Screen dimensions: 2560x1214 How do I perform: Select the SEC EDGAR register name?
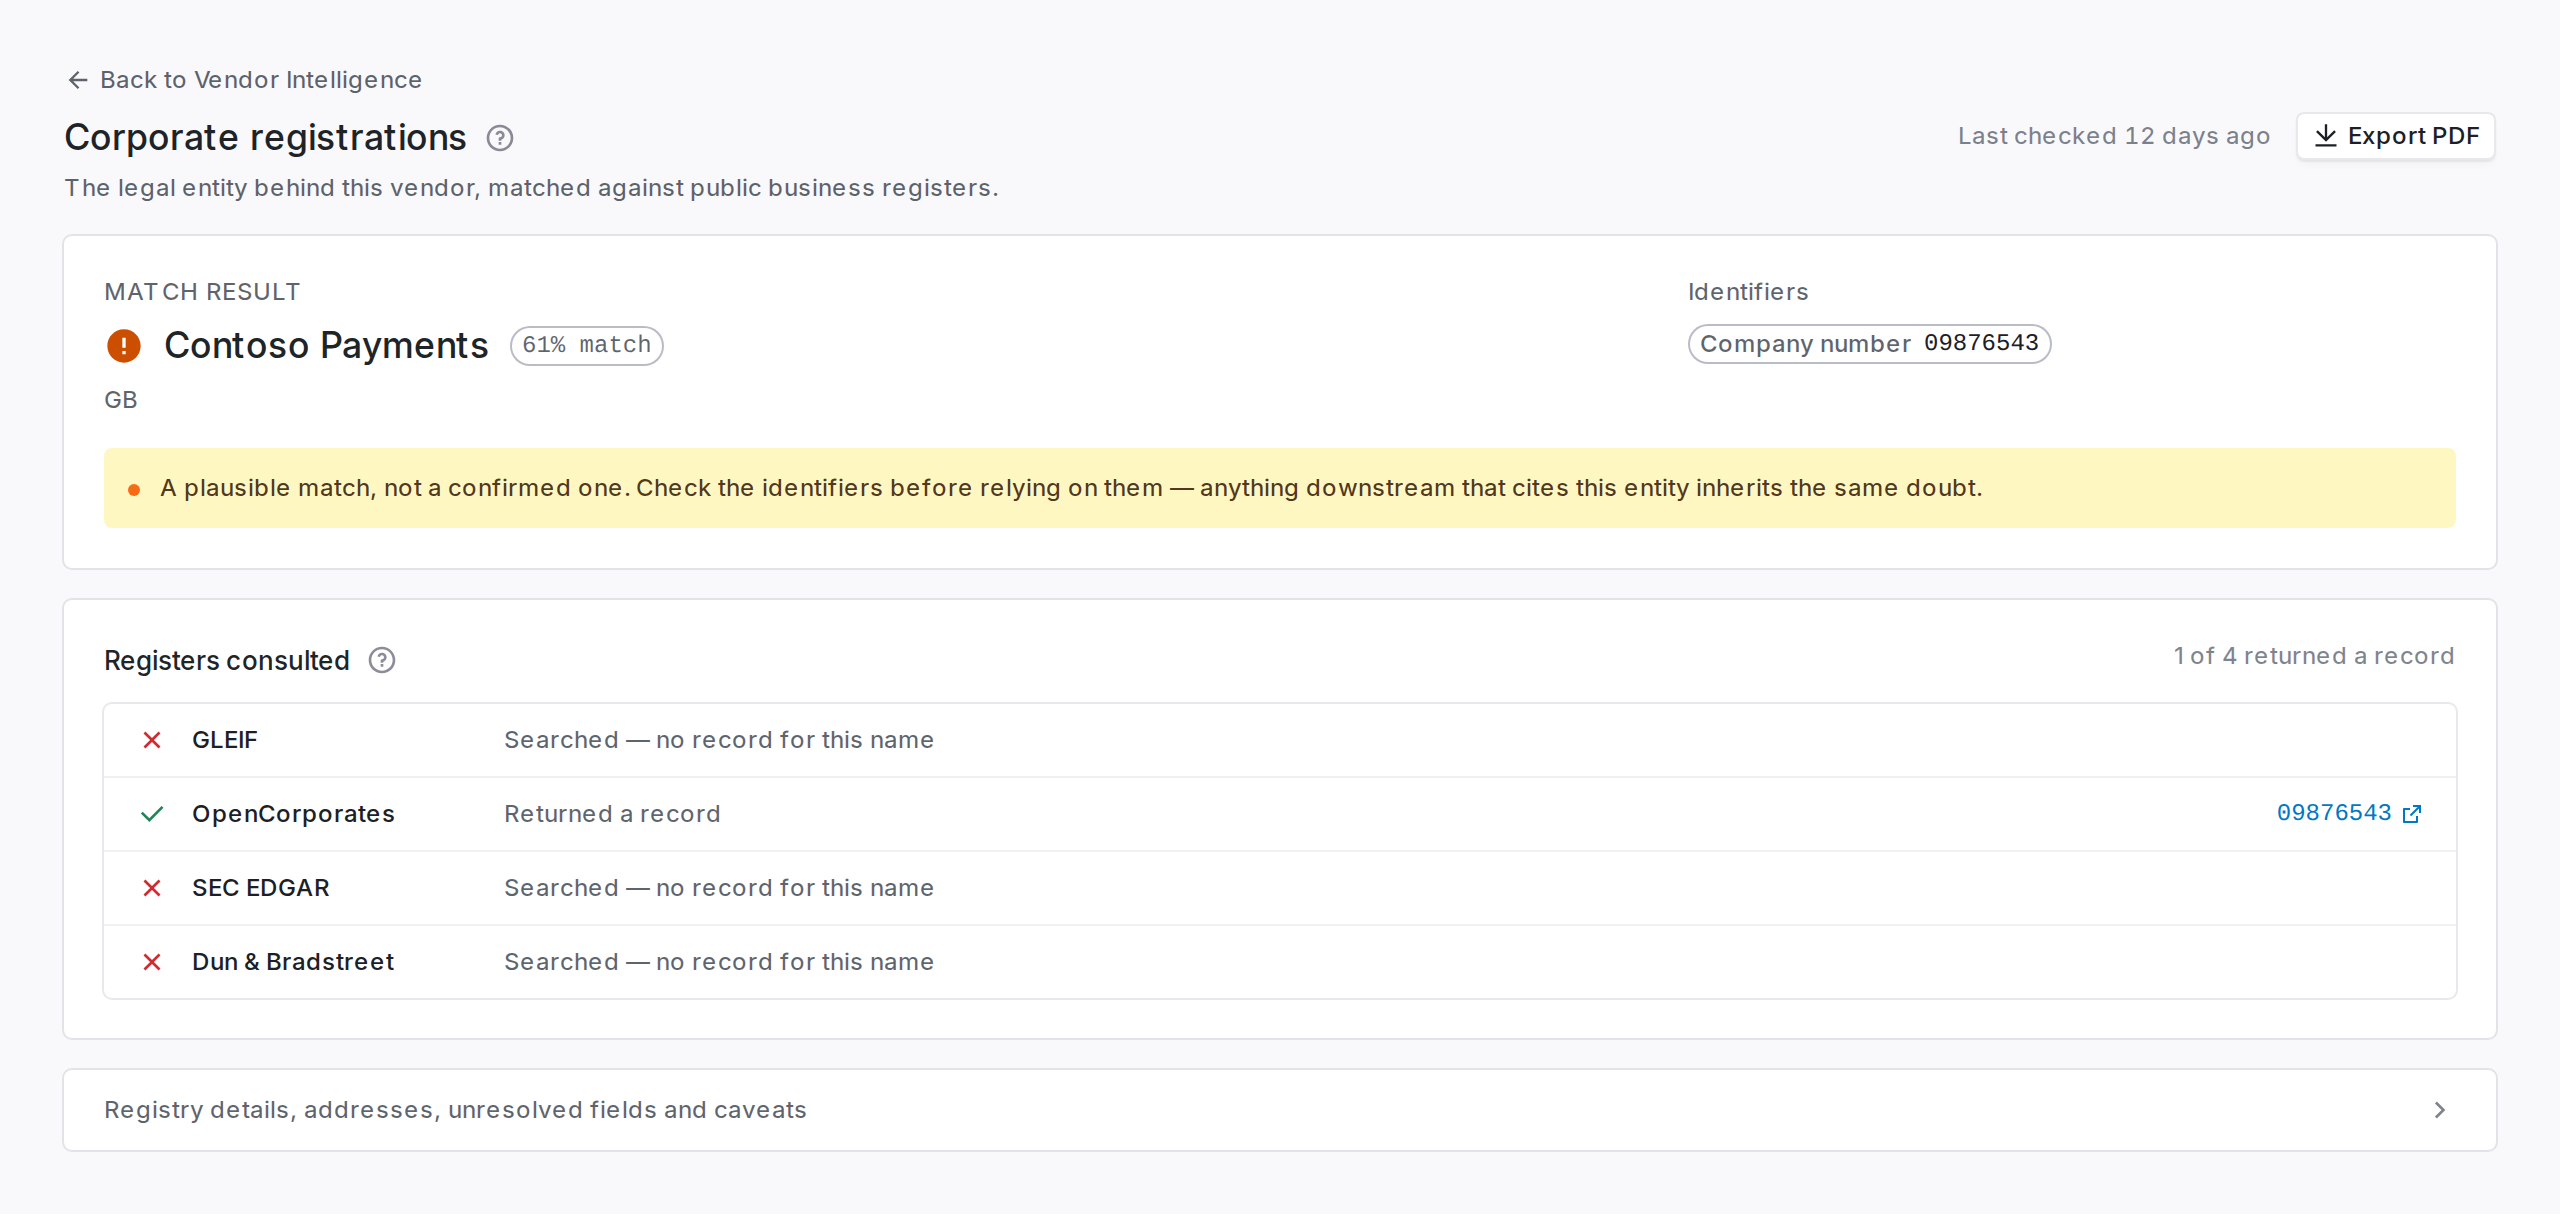(260, 888)
